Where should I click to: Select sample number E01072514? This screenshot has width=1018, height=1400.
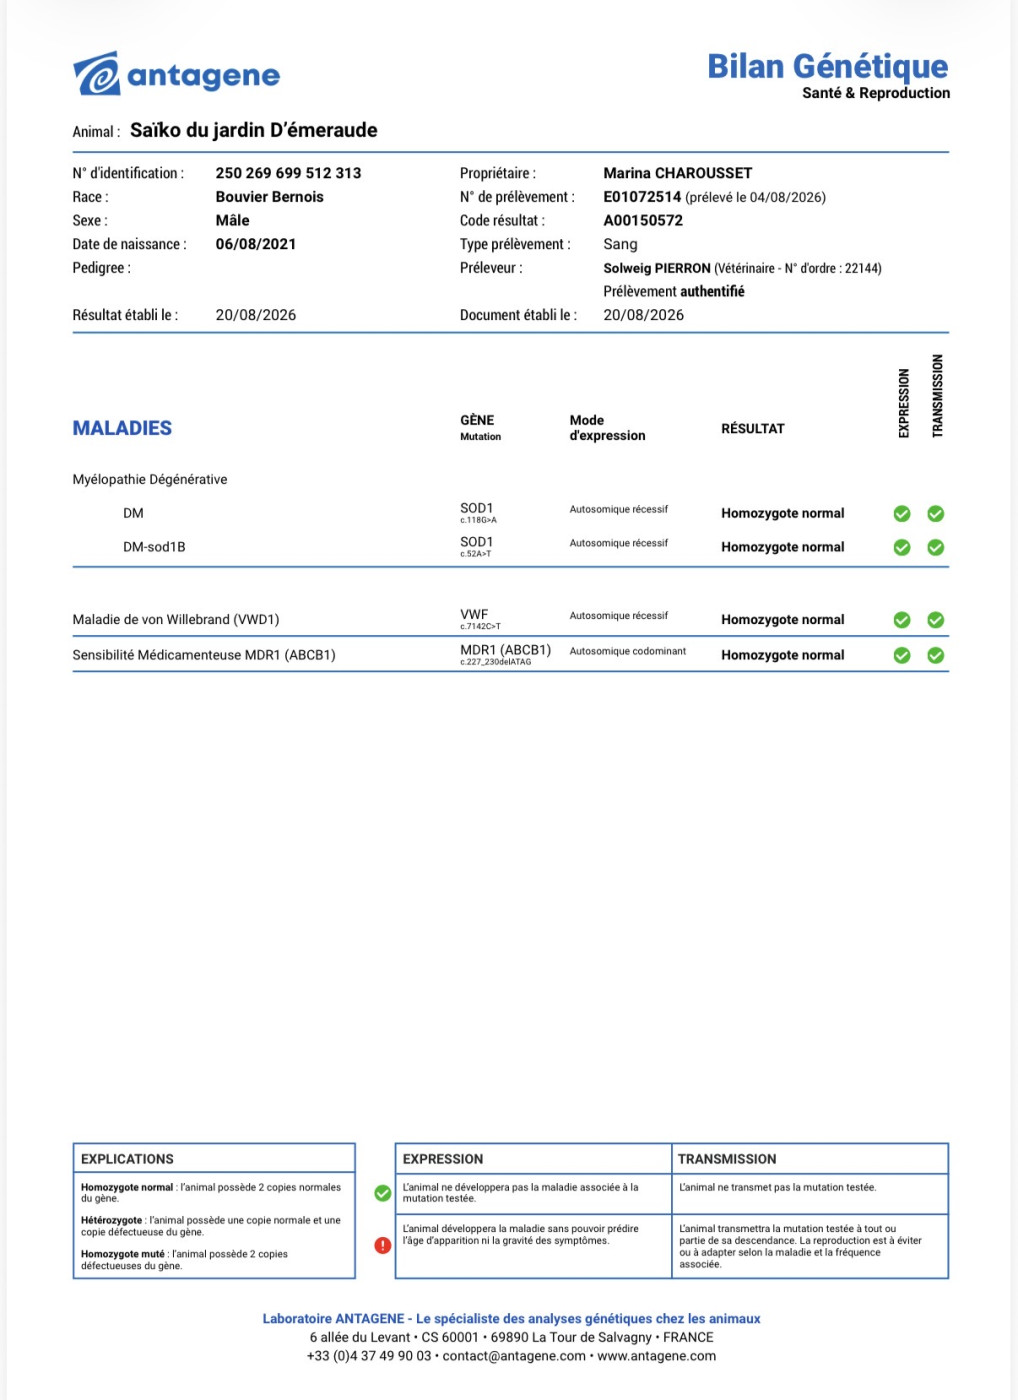(x=642, y=197)
